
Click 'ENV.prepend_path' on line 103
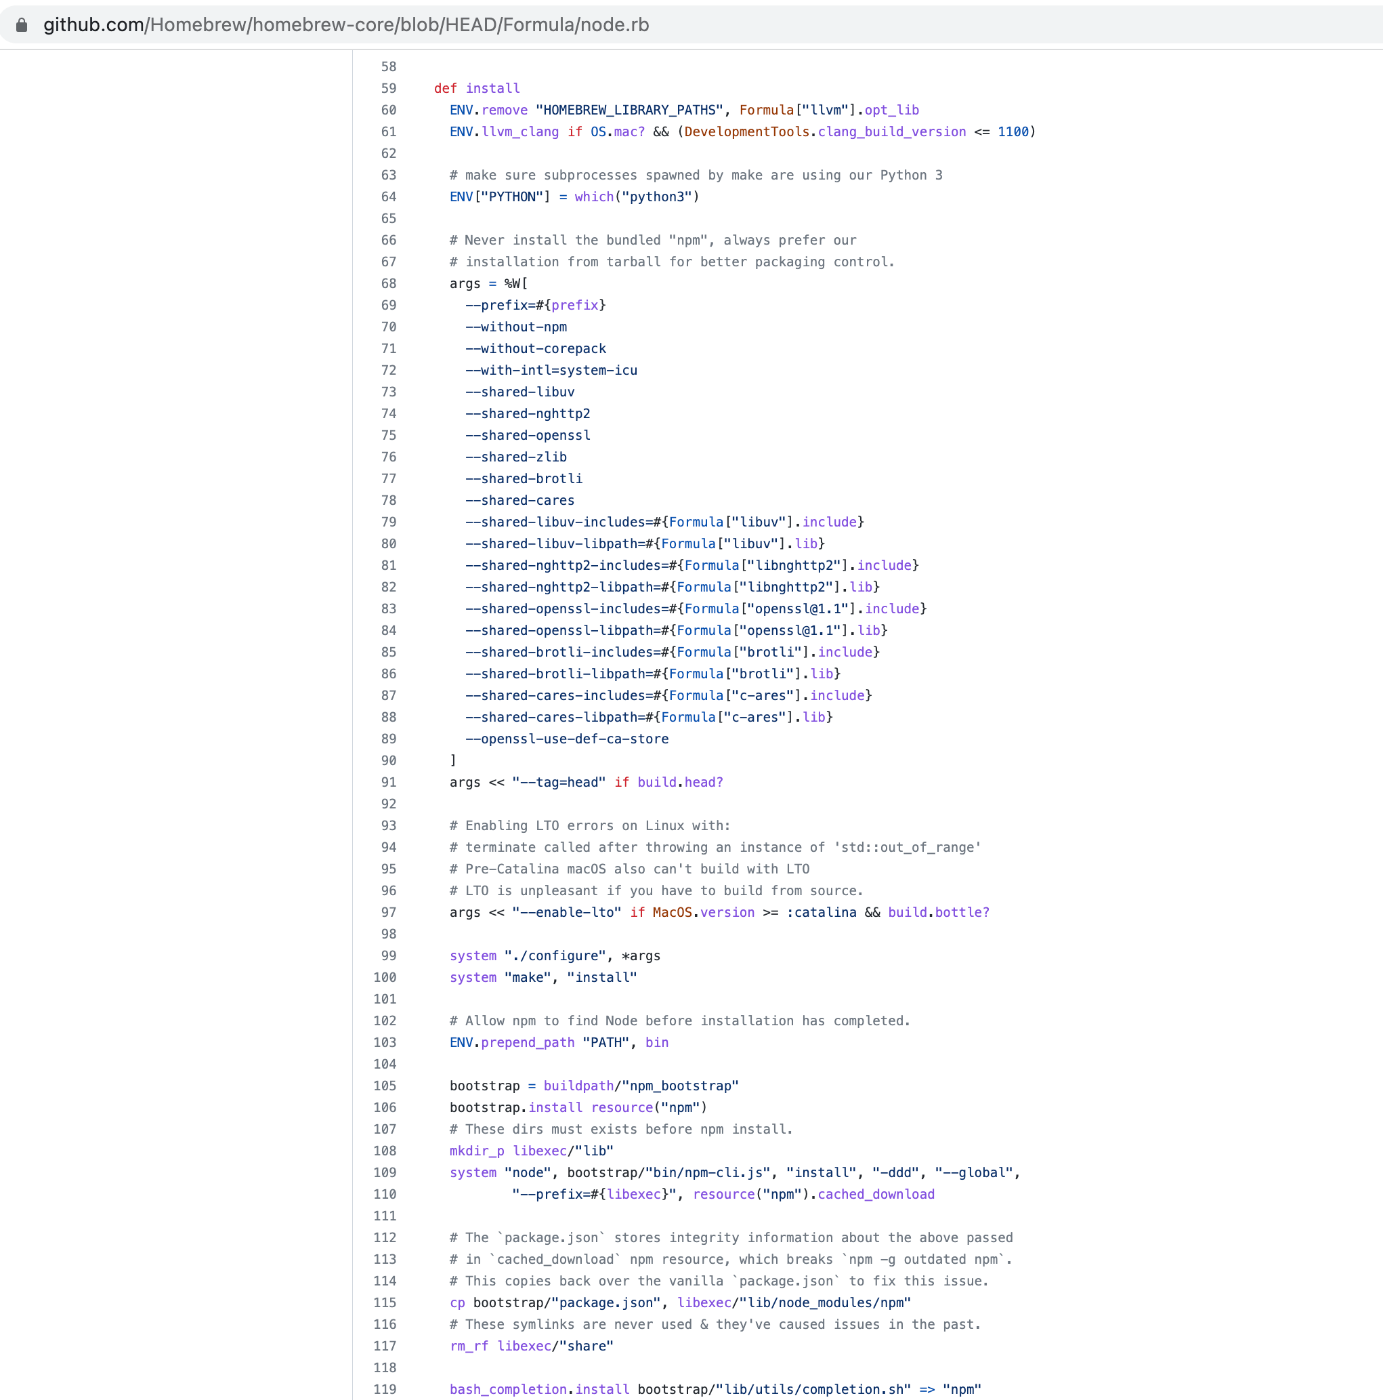pyautogui.click(x=512, y=1042)
